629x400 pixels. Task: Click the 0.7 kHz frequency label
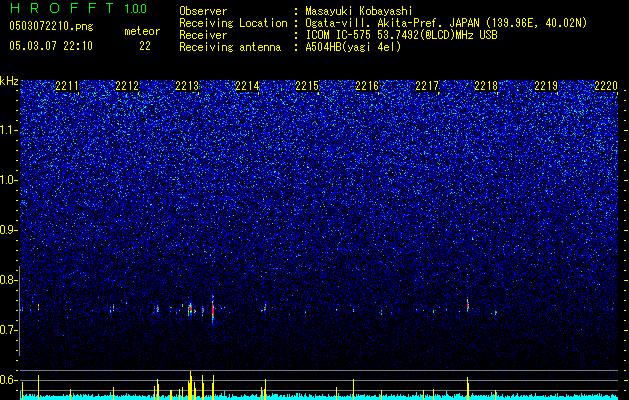[8, 330]
